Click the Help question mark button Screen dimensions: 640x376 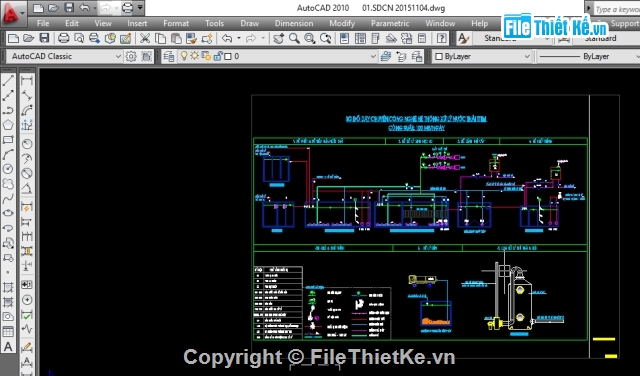coord(442,39)
